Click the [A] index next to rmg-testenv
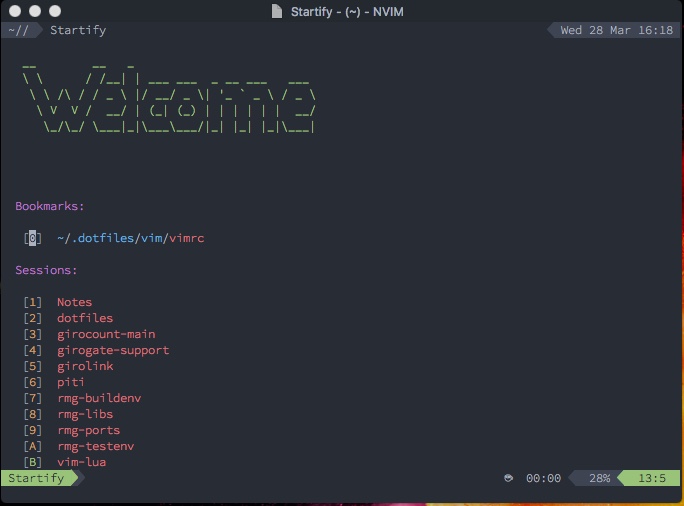Image resolution: width=684 pixels, height=506 pixels. (33, 446)
